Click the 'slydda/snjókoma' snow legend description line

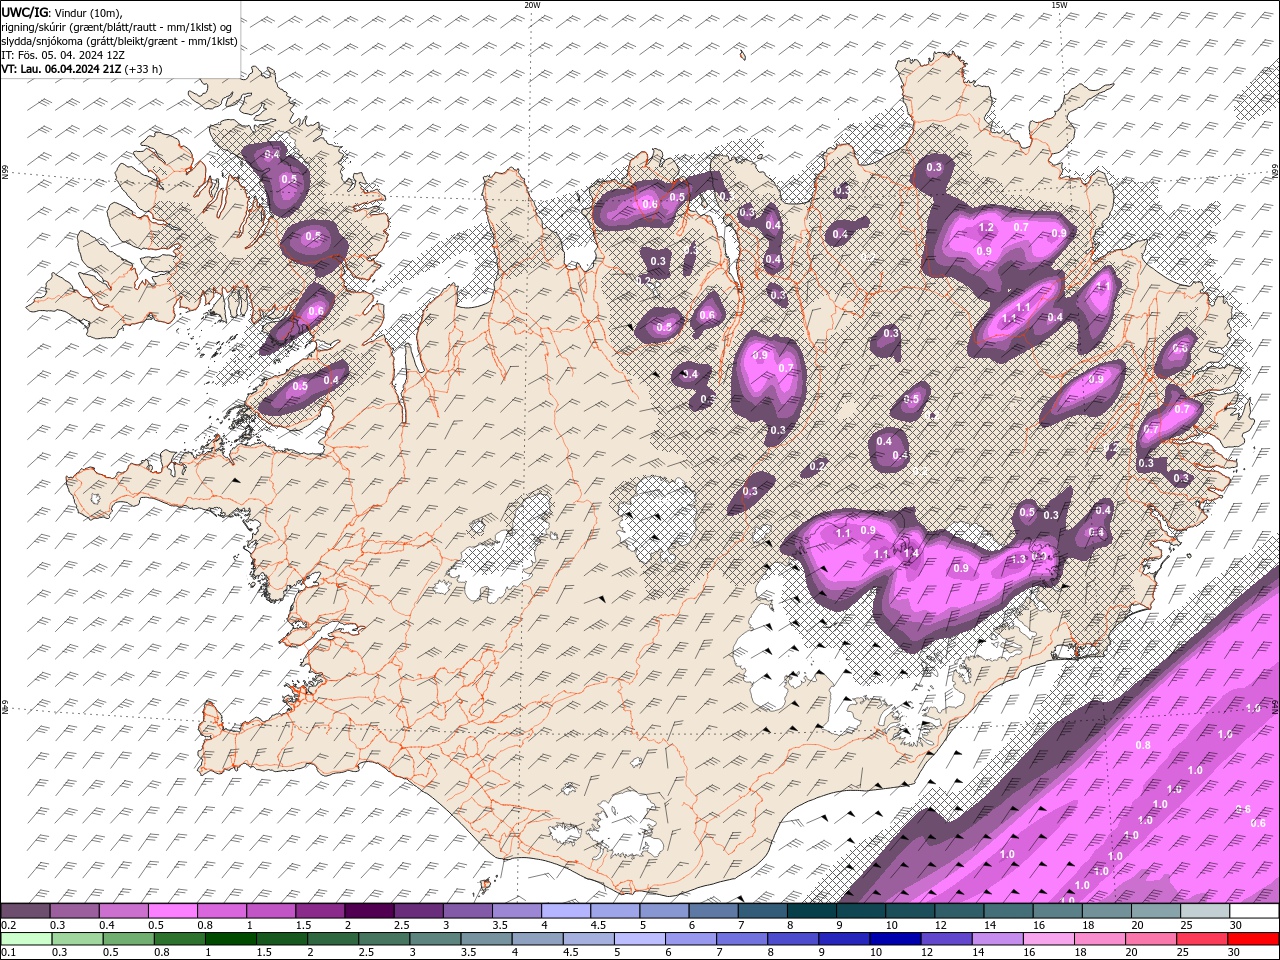pyautogui.click(x=119, y=41)
